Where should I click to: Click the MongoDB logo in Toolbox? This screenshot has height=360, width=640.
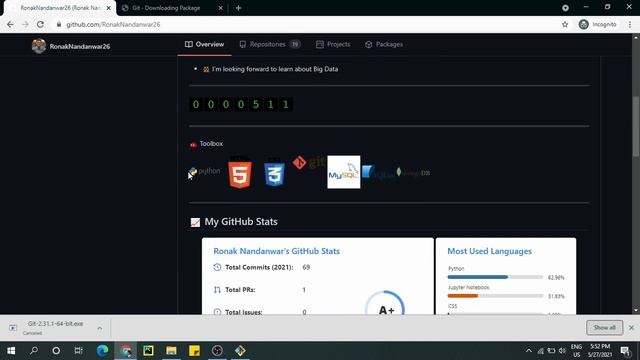pos(413,173)
